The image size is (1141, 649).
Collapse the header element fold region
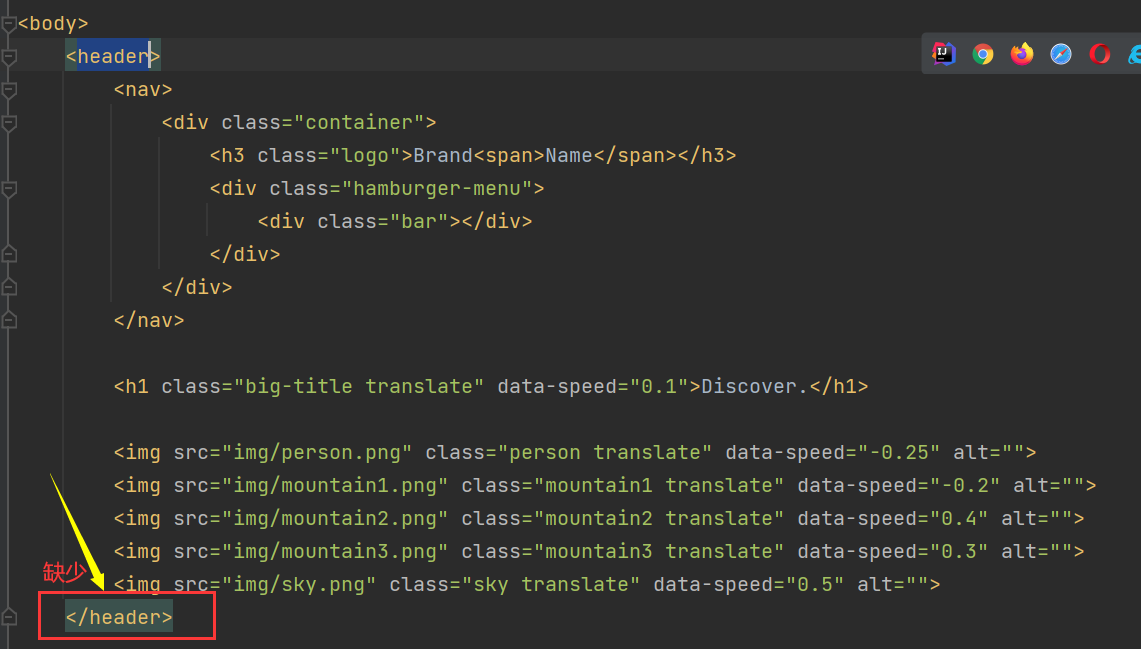[8, 56]
